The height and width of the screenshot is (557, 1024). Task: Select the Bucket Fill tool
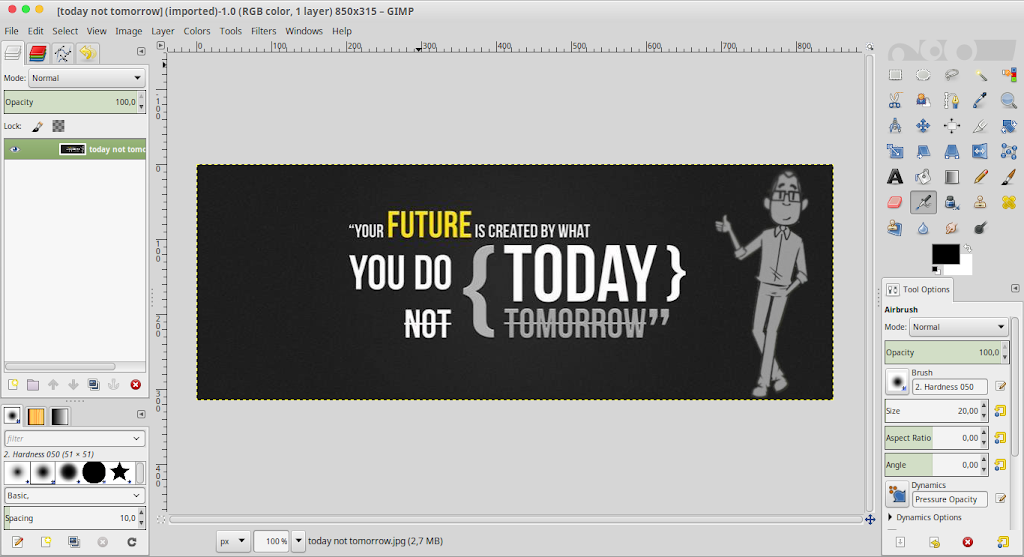923,177
